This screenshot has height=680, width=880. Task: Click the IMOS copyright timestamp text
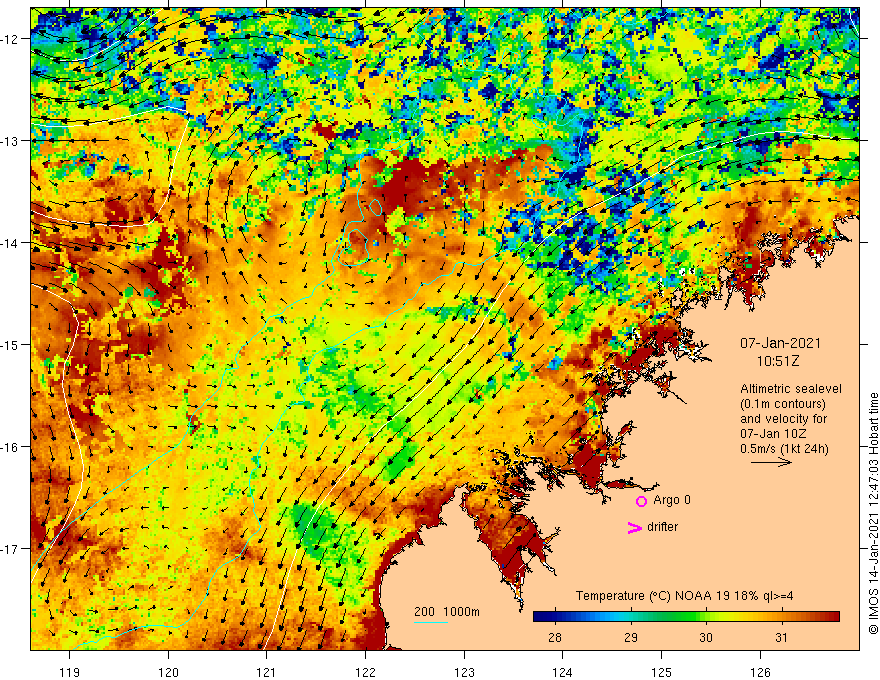(873, 513)
